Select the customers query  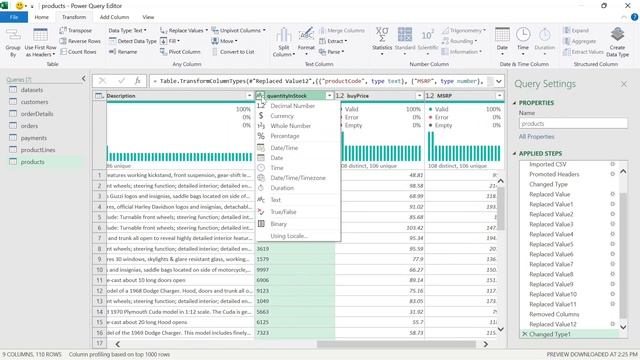(34, 102)
